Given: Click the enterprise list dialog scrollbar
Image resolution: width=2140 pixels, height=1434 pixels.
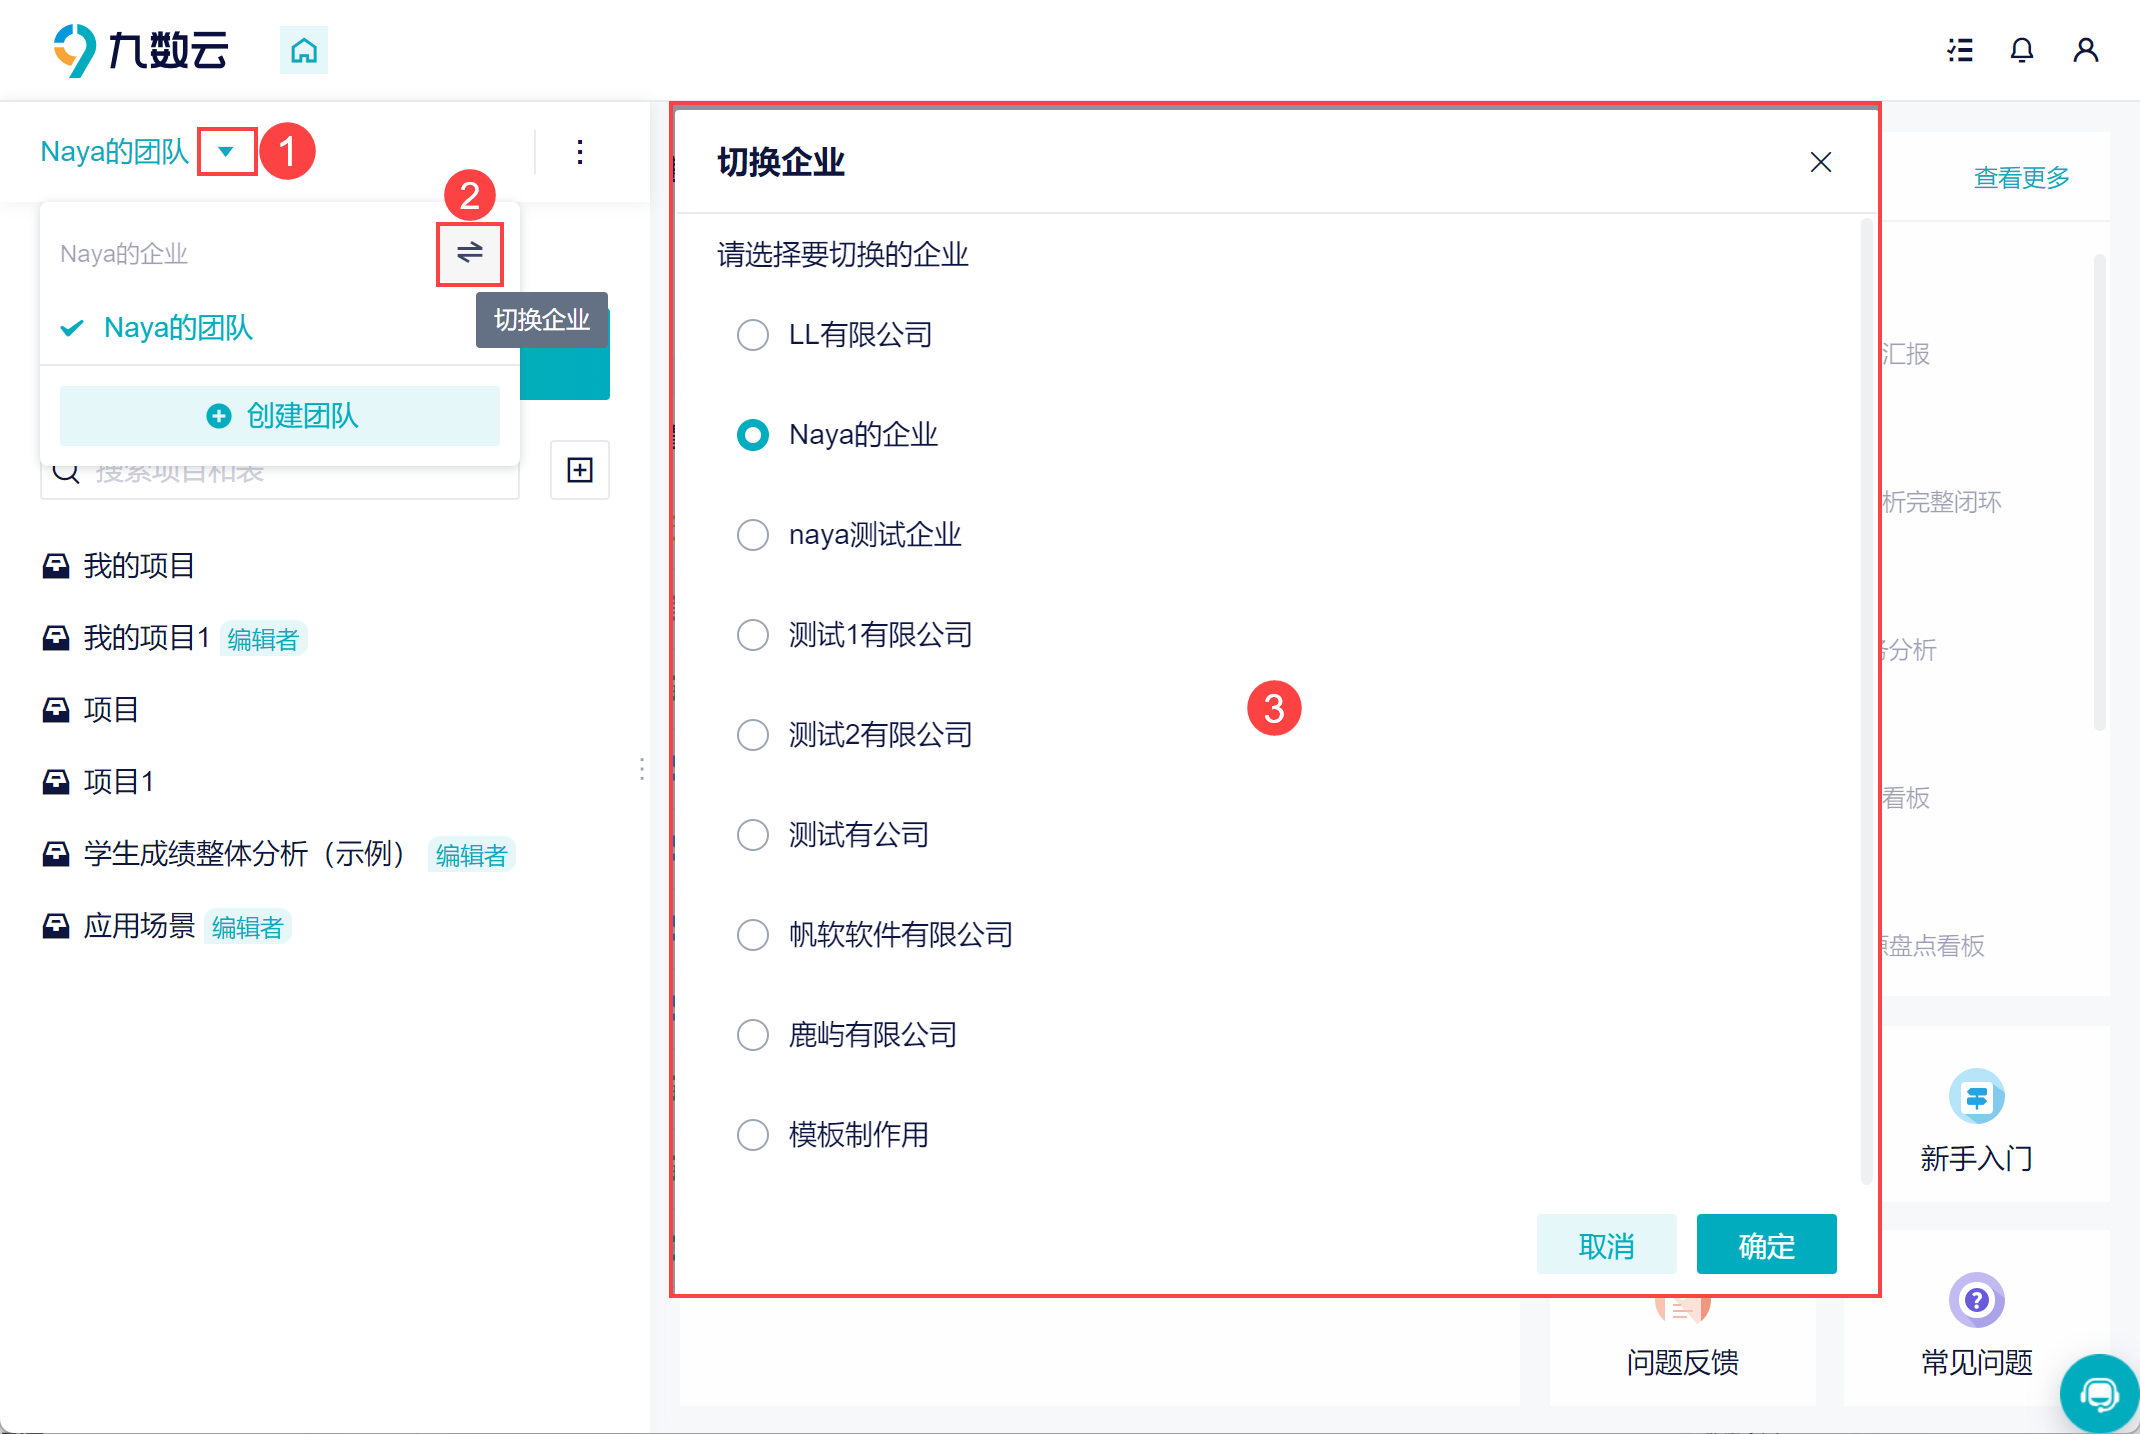Looking at the screenshot, I should click(x=1866, y=700).
